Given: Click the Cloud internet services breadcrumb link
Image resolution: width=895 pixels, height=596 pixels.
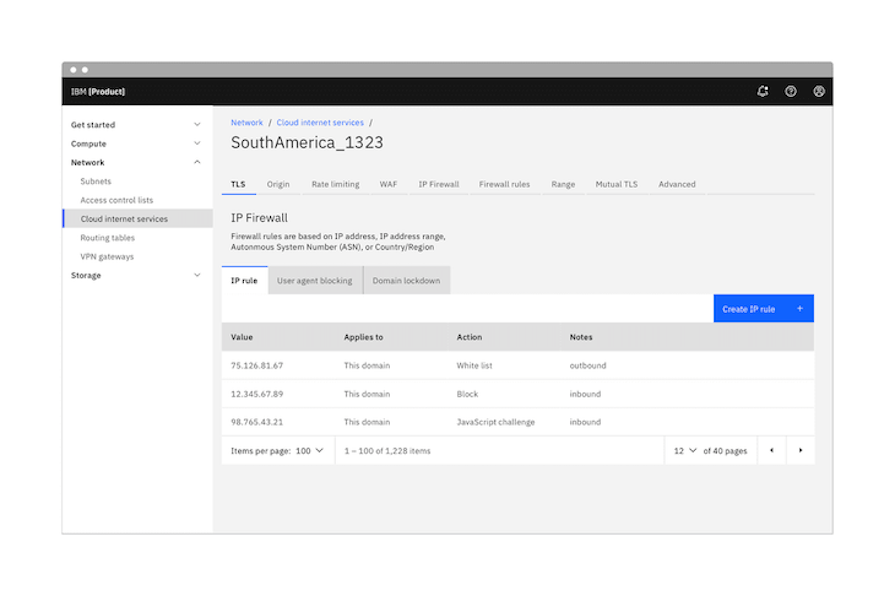Looking at the screenshot, I should coord(320,123).
